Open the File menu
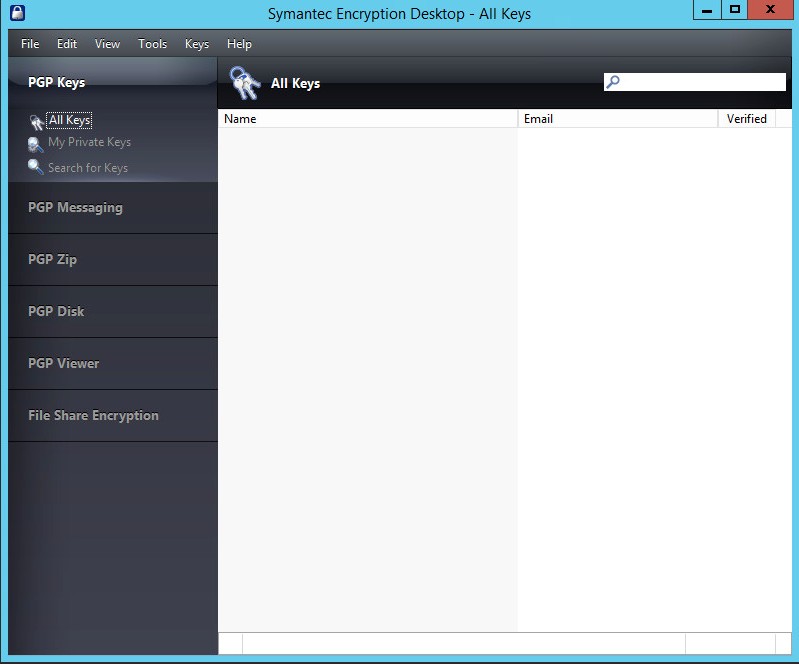Screen dimensions: 799x664 click(30, 44)
